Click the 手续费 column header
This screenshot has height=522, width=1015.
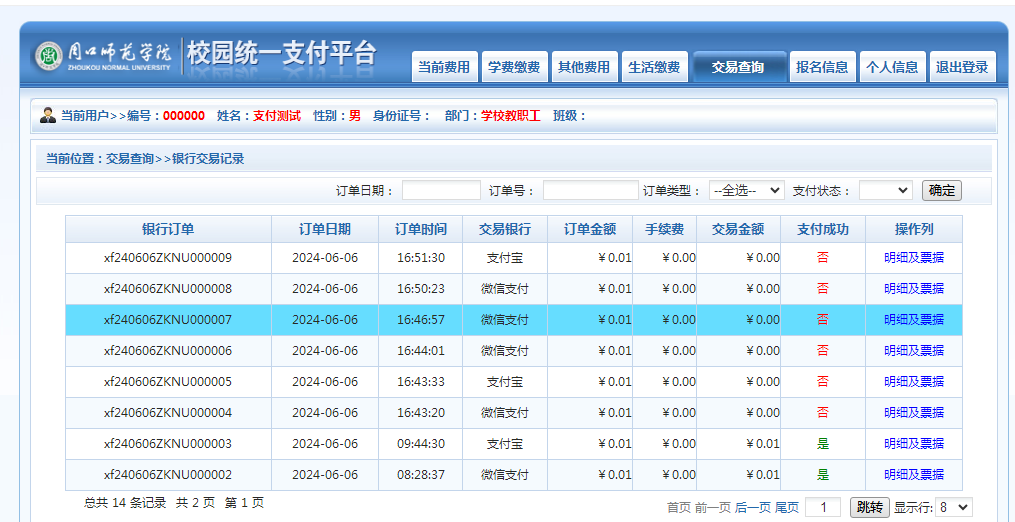[665, 229]
